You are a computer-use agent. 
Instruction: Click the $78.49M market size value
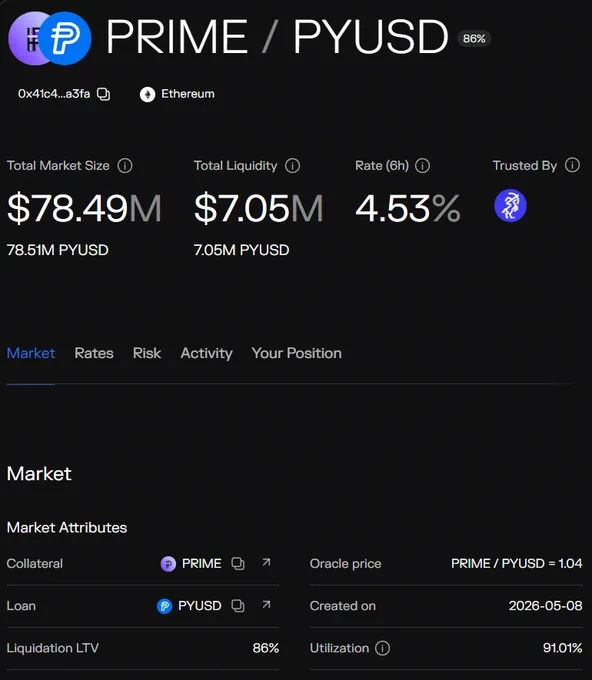(84, 209)
